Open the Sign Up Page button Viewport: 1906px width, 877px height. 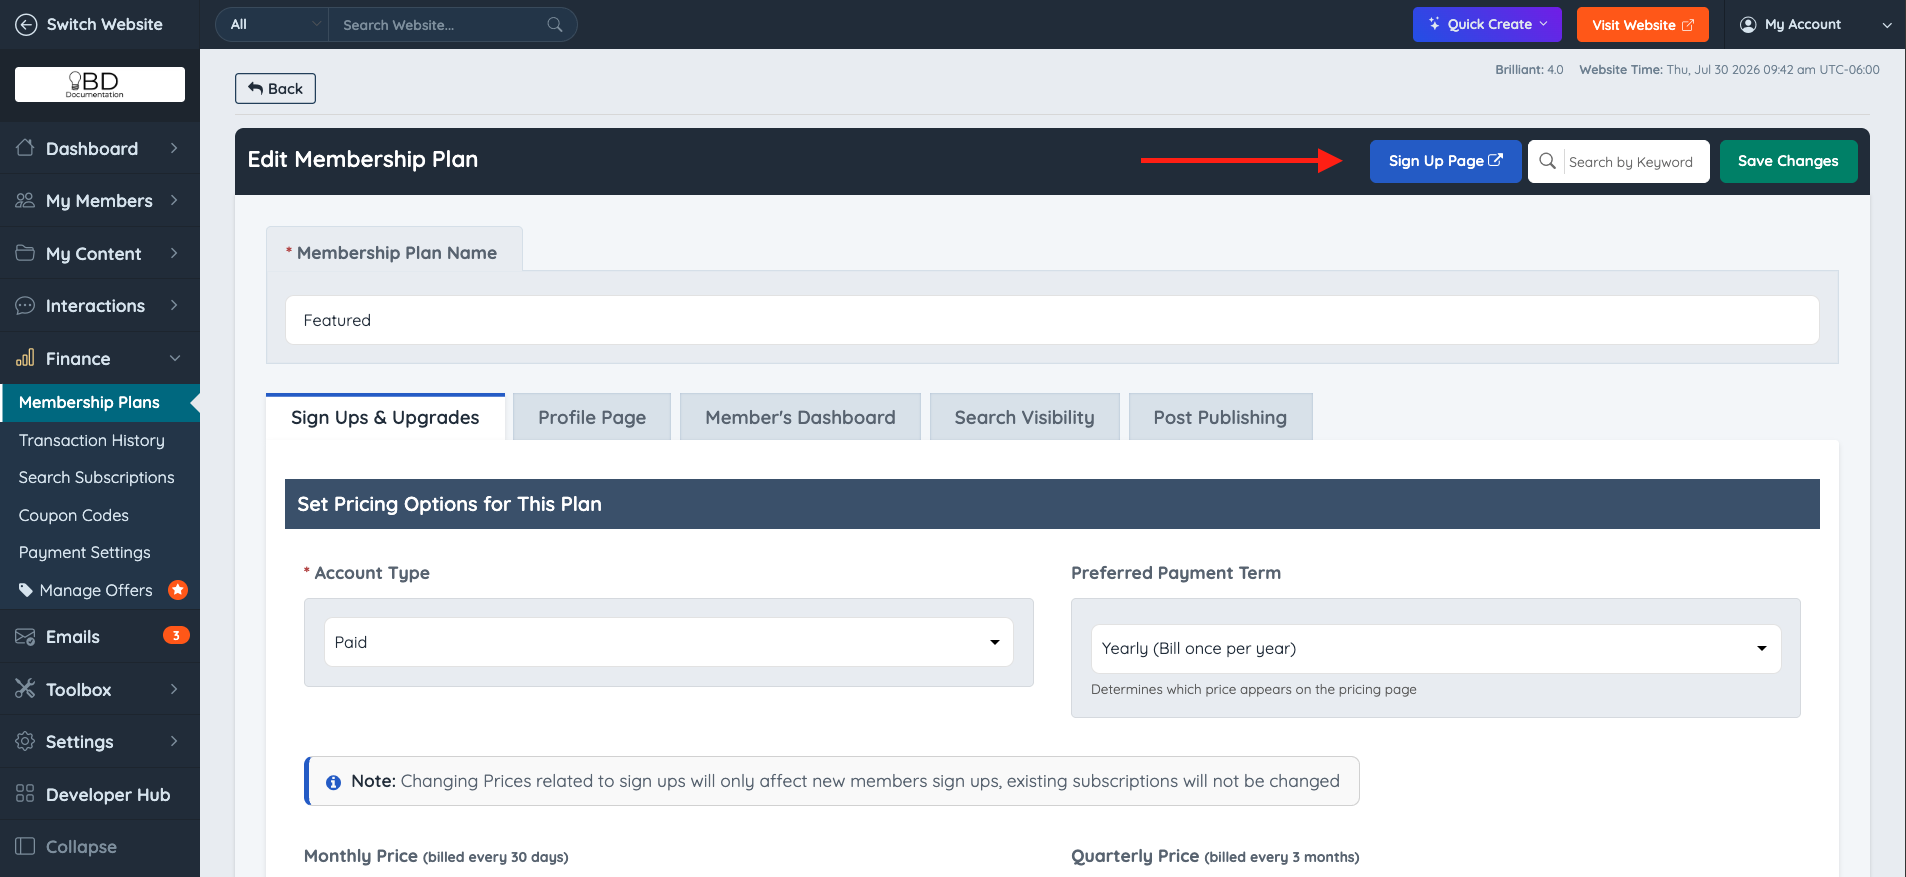[1445, 161]
